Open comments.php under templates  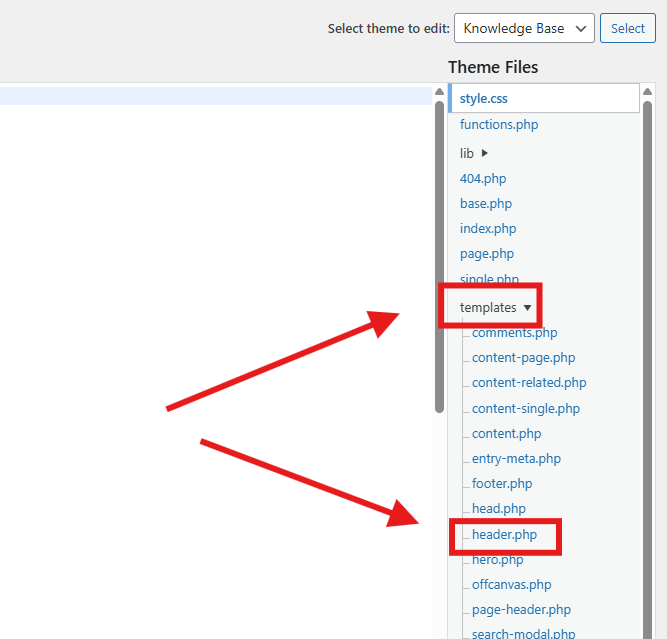(514, 333)
